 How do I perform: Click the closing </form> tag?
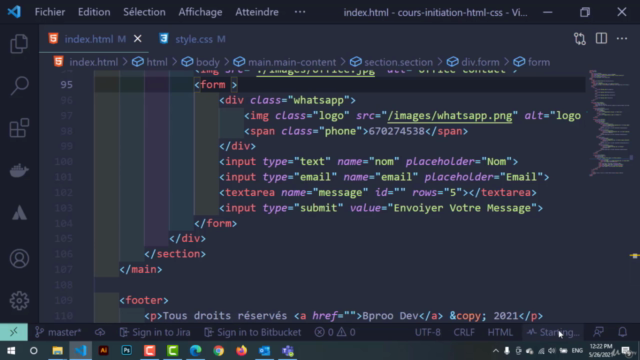(216, 223)
